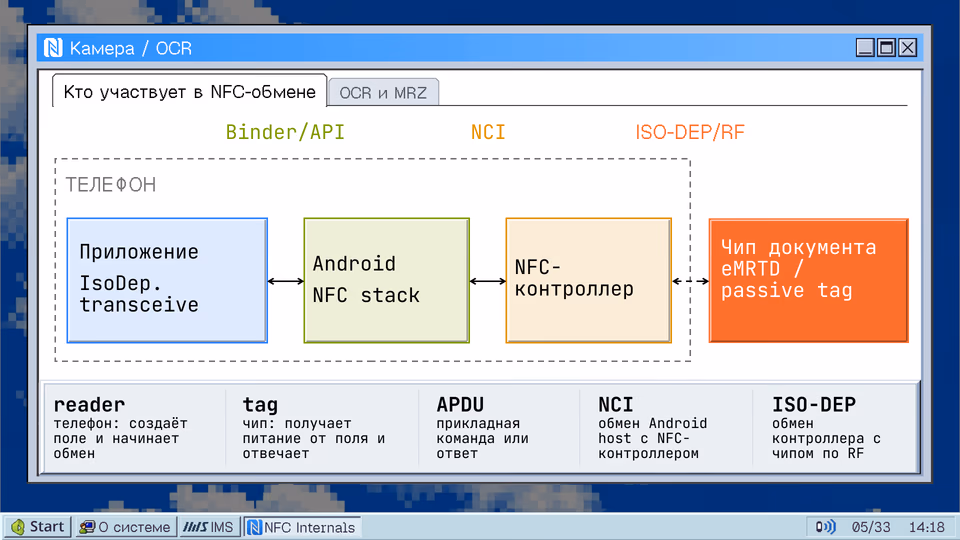960x540 pixels.
Task: Click the computer icon on "О системе"
Action: (88, 527)
